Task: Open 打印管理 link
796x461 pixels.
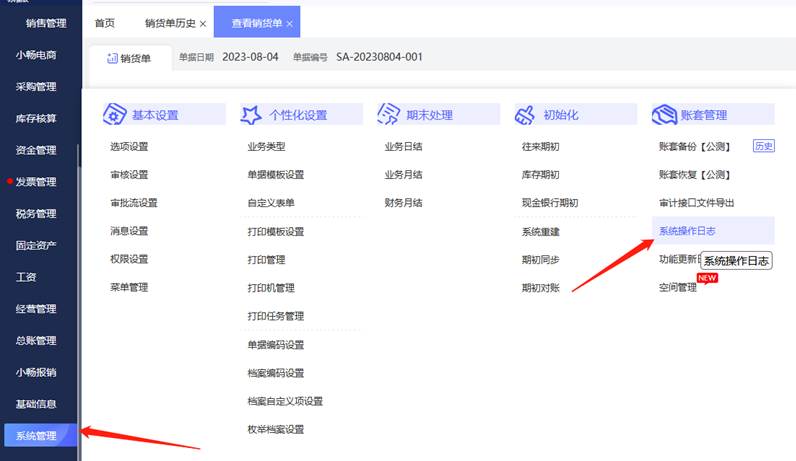Action: click(x=266, y=260)
